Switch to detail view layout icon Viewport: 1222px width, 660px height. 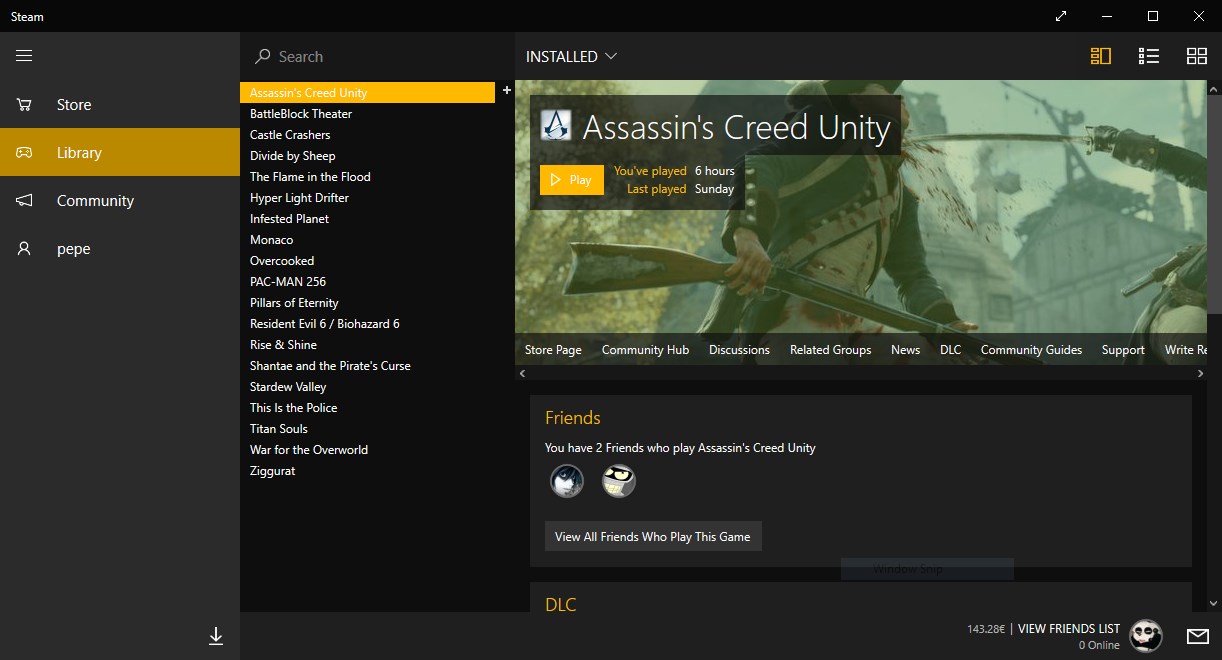(1101, 56)
